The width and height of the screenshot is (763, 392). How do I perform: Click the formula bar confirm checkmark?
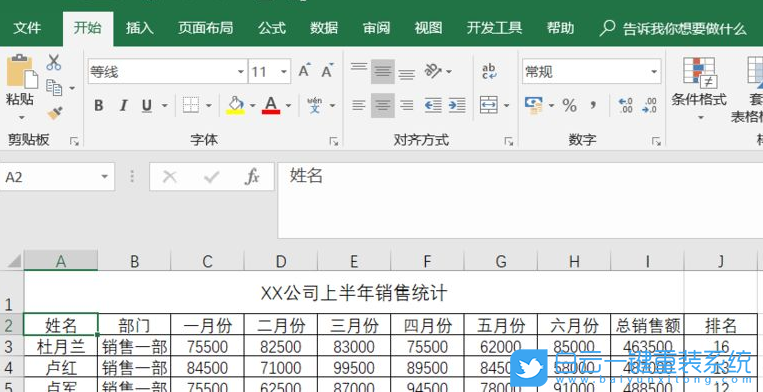click(x=211, y=177)
